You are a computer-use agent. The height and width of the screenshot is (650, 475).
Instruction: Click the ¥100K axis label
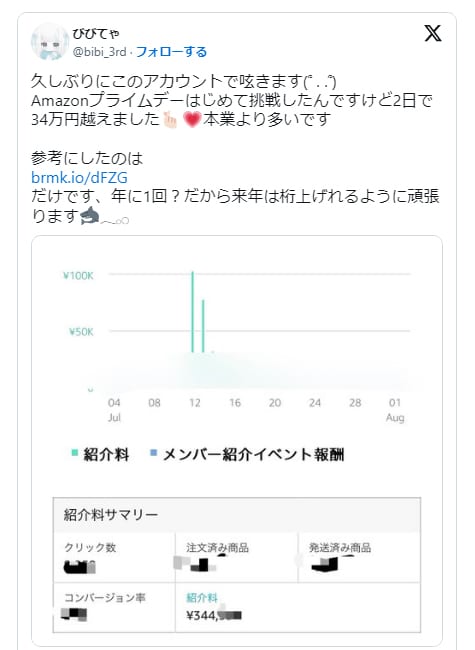78,275
